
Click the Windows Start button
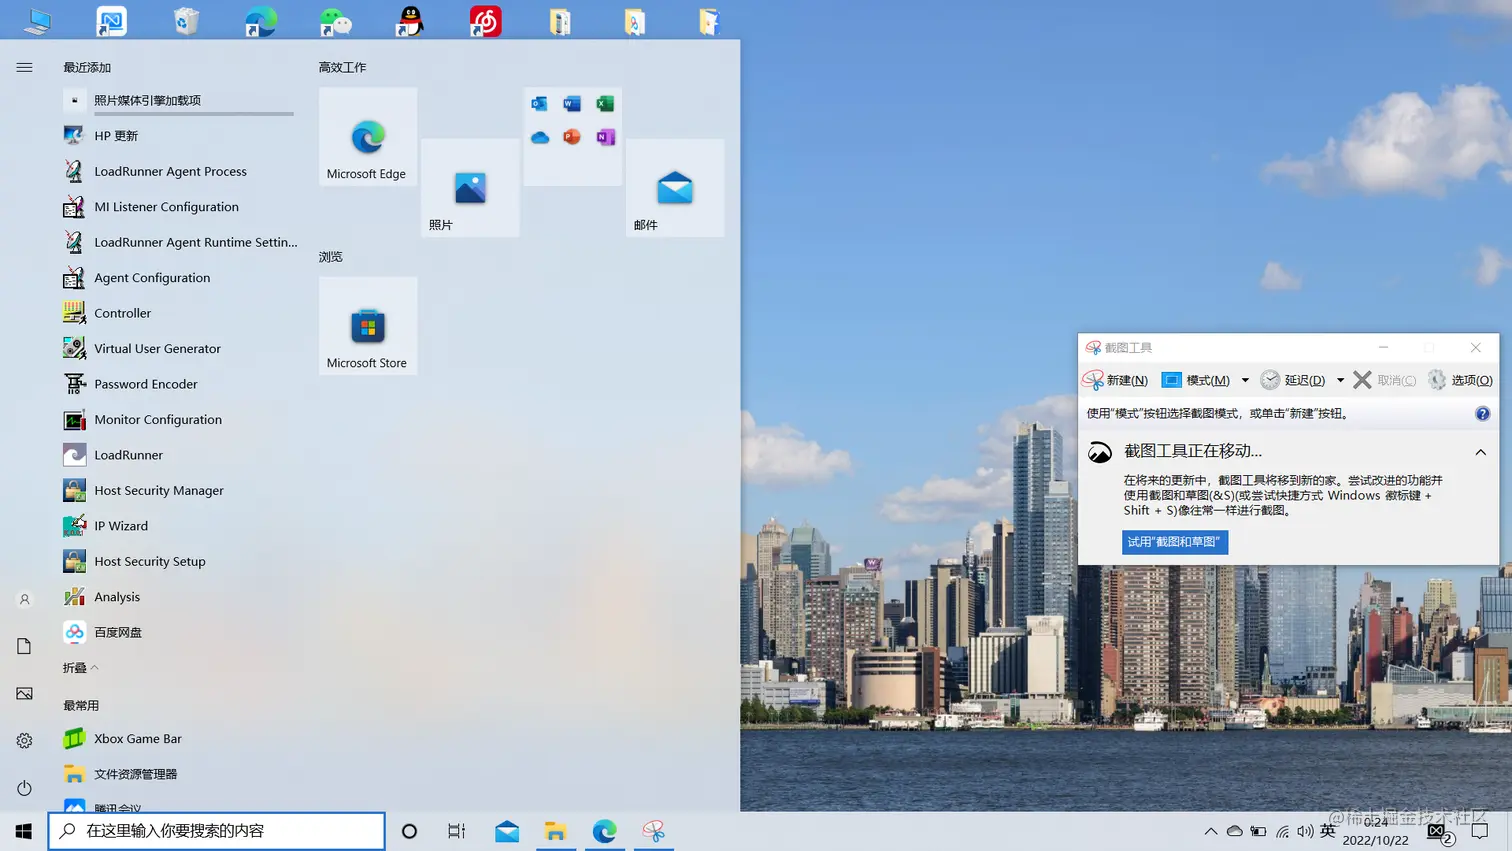click(x=24, y=831)
